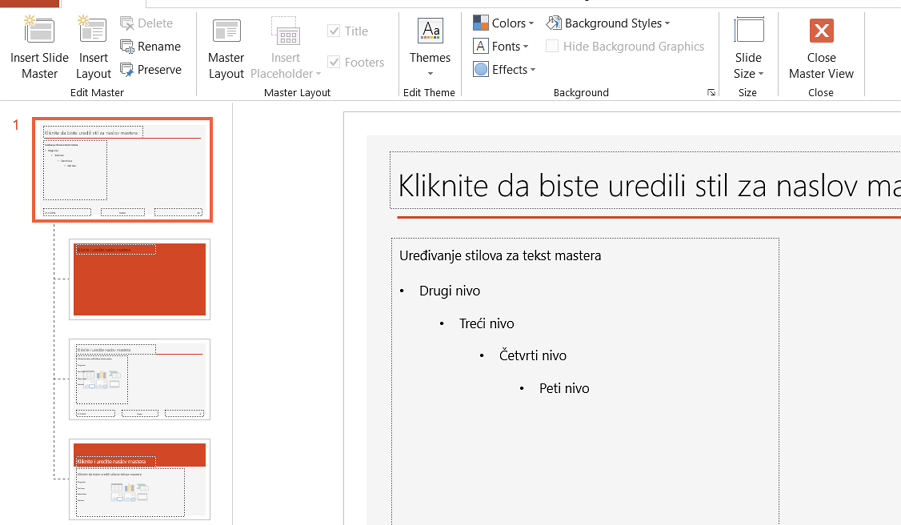Click the Insert Slide Master icon

click(38, 30)
